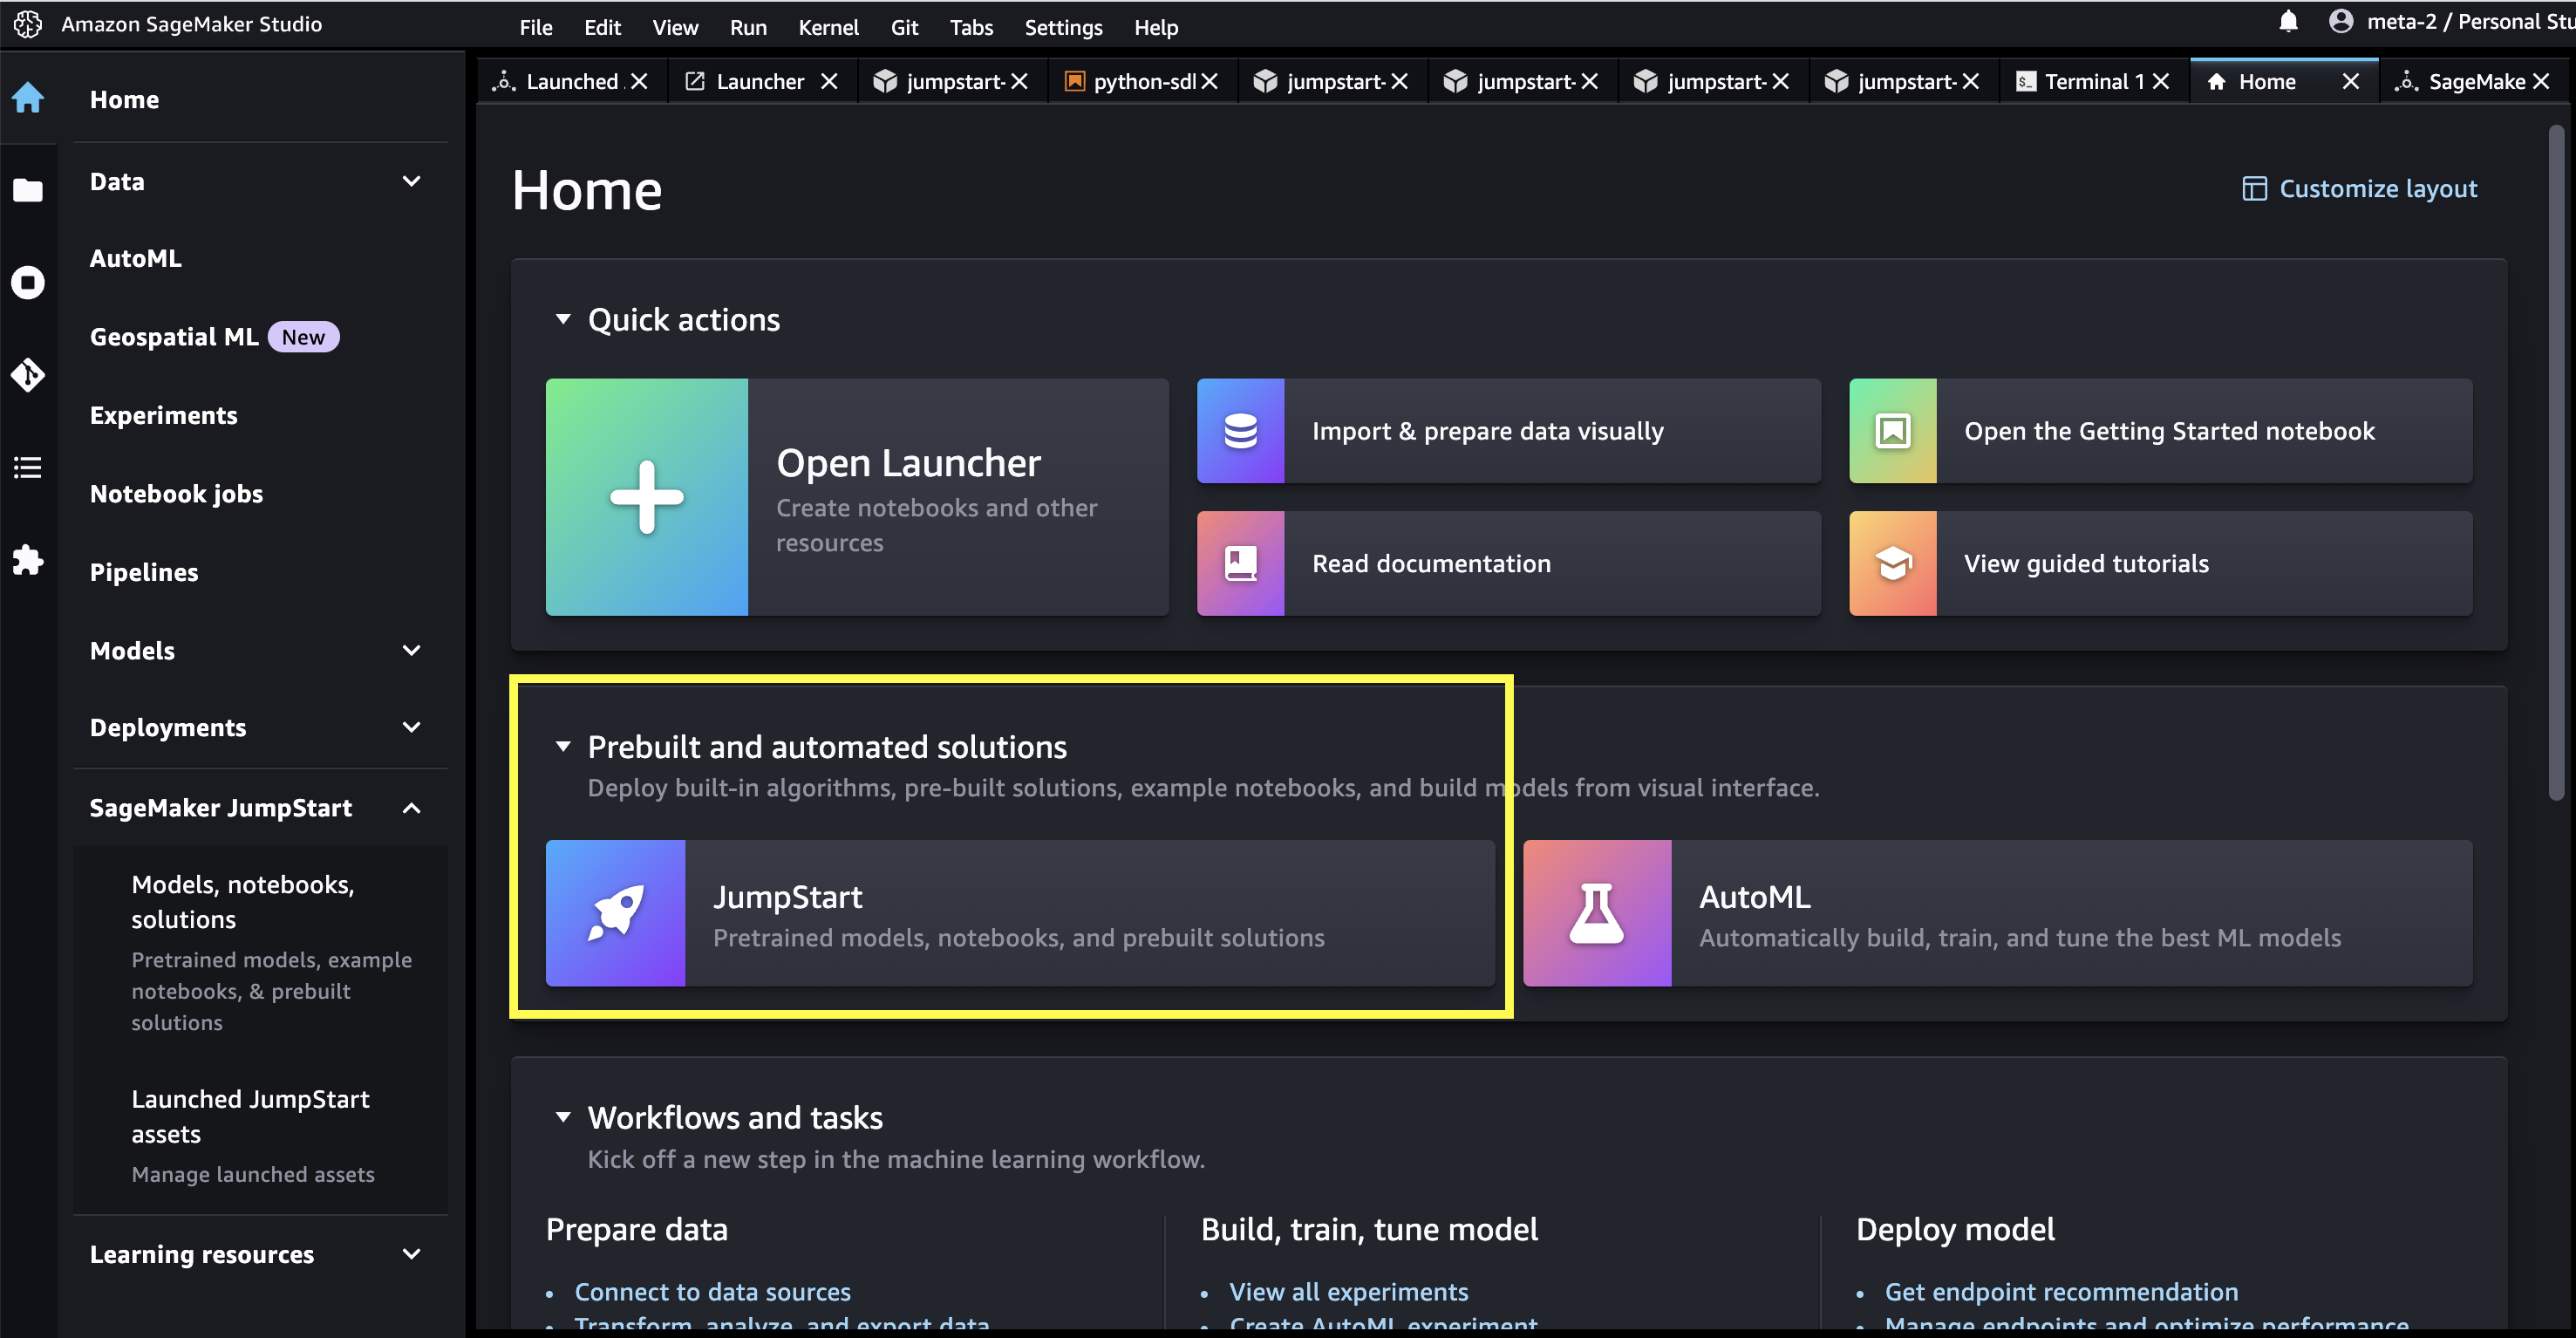Image resolution: width=2576 pixels, height=1338 pixels.
Task: Open the Git sidebar icon
Action: click(x=28, y=375)
